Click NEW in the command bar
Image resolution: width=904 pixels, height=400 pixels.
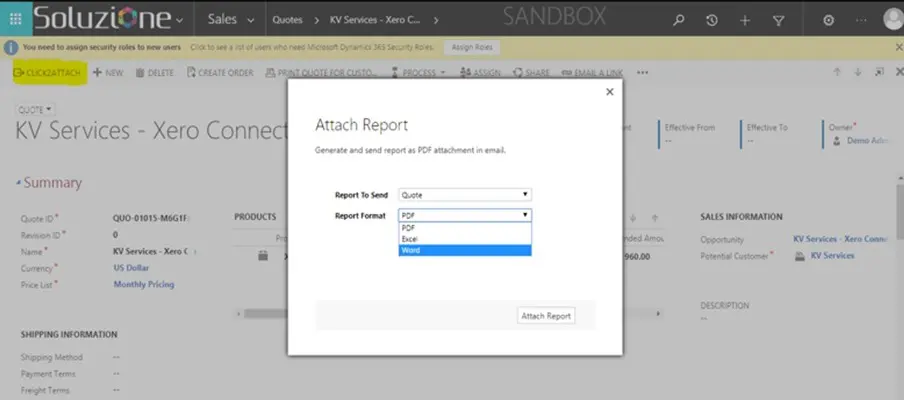click(x=108, y=73)
